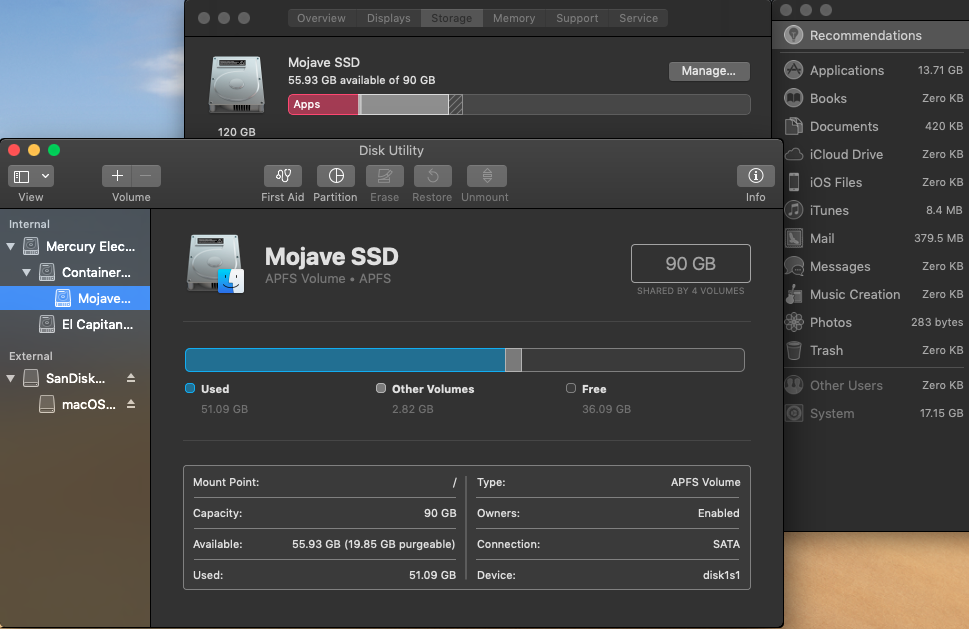Screen dimensions: 969x629
Task: Click the Mojave SSD drive icon in Disk Utility
Action: [x=216, y=264]
